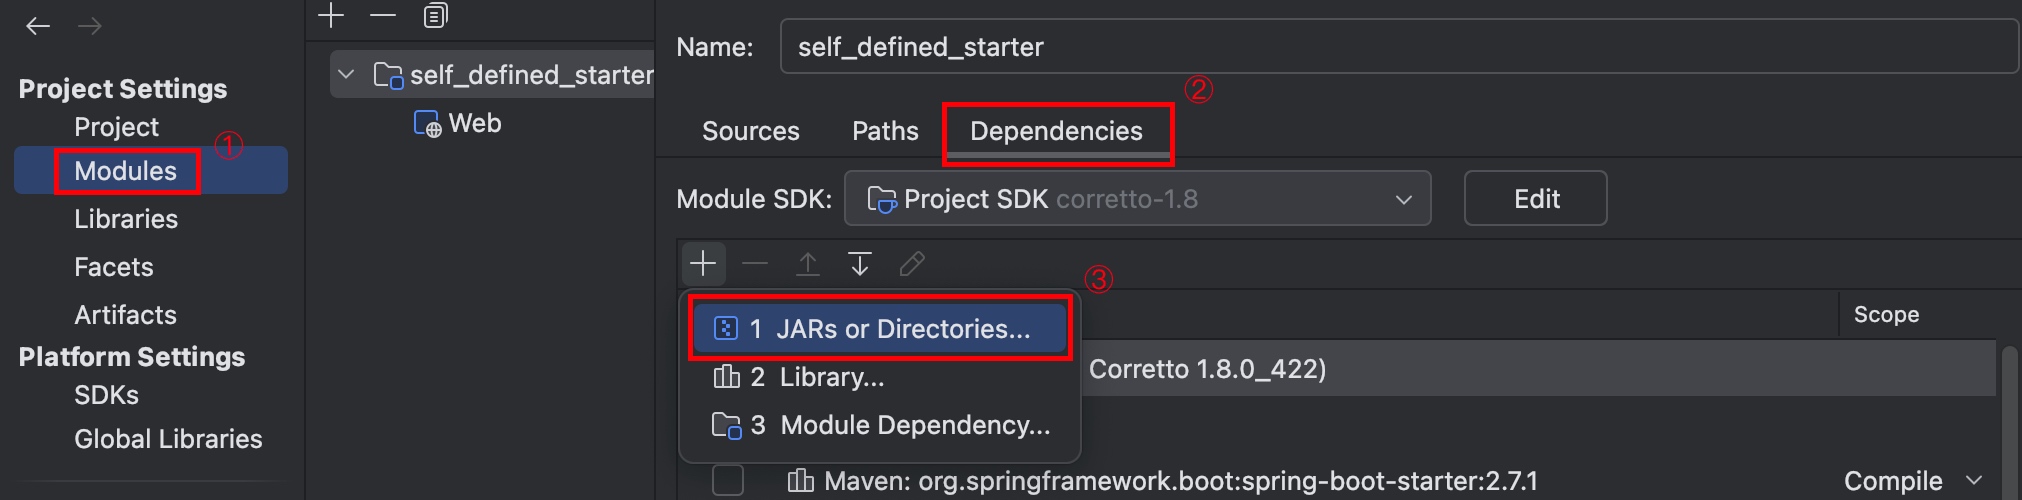Screen dimensions: 2022x500
Task: Open Libraries in Project Settings
Action: [x=126, y=219]
